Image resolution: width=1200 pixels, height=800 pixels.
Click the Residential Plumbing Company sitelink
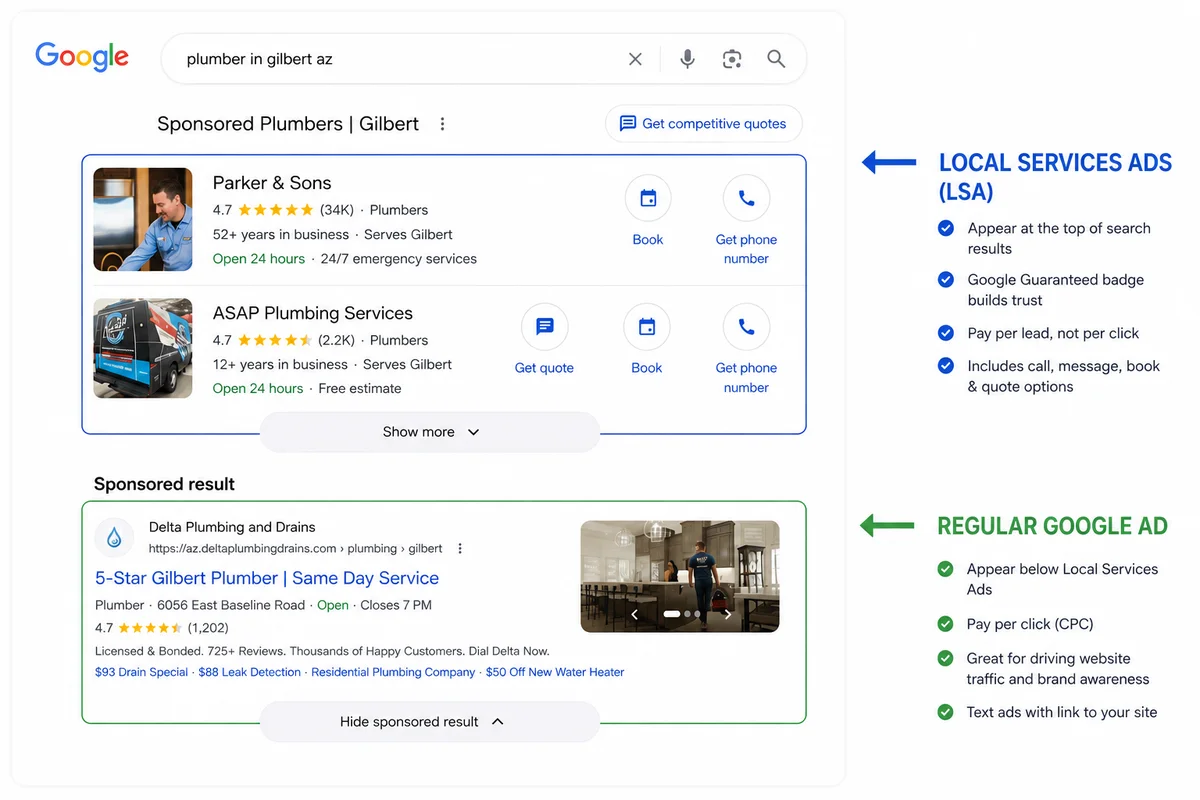(x=393, y=672)
